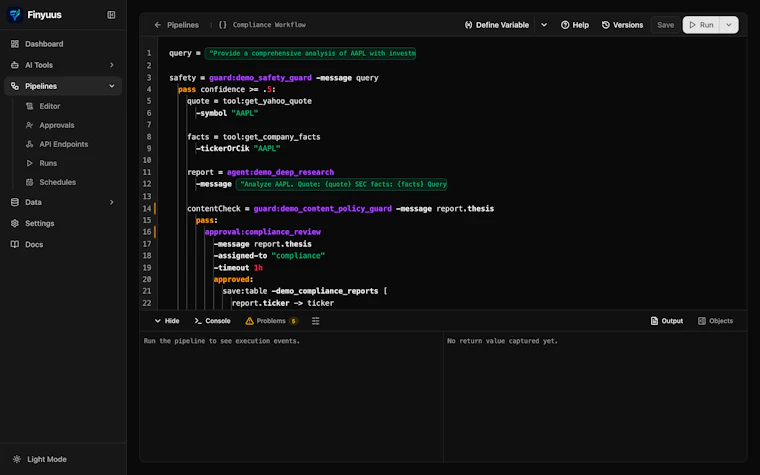The image size is (760, 475).
Task: Collapse the Pipelines section chevron
Action: [x=112, y=86]
